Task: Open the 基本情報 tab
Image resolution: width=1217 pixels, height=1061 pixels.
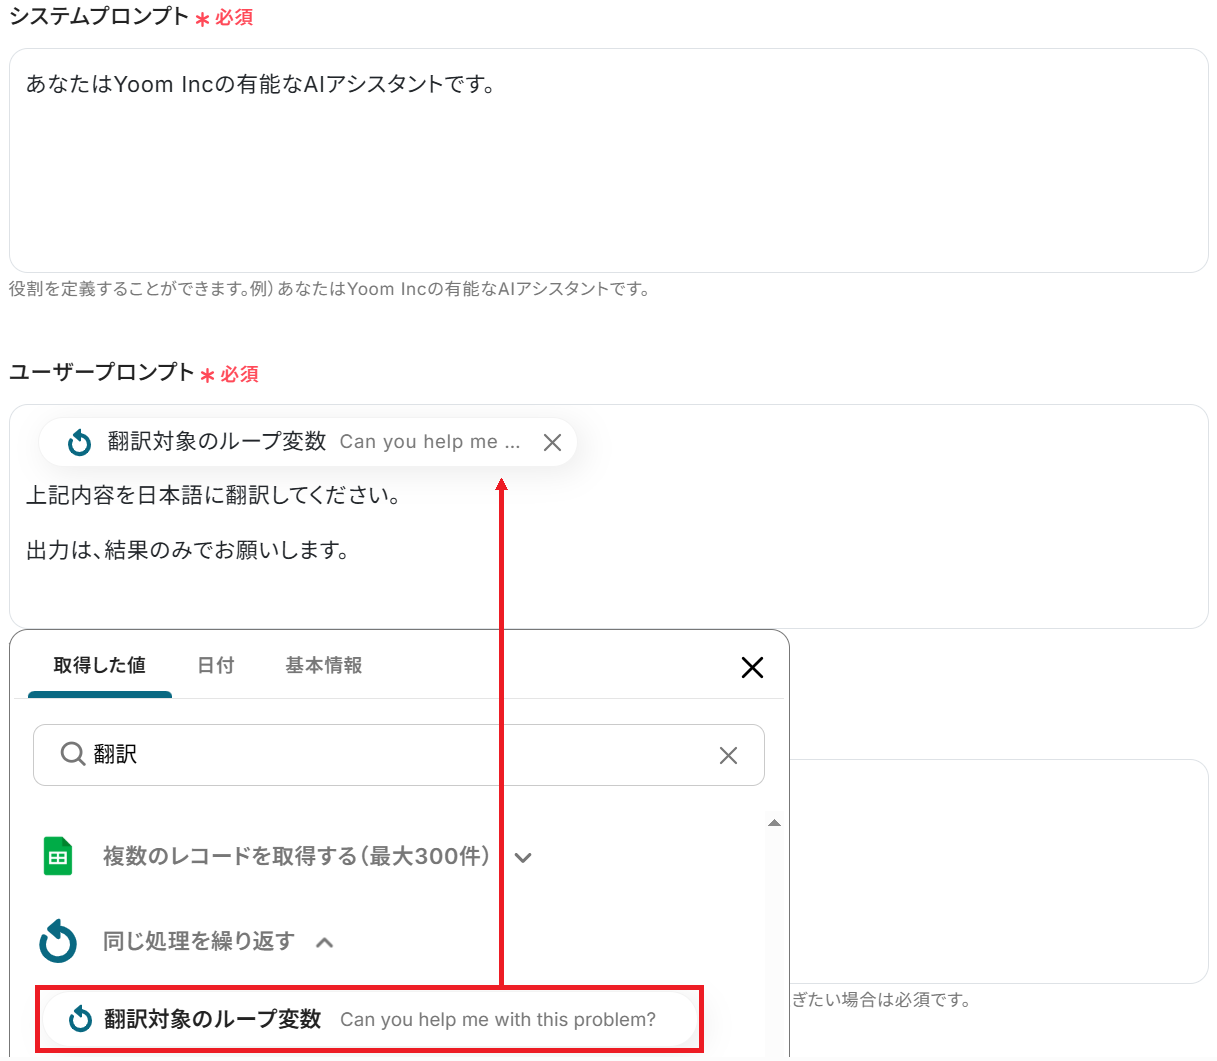Action: pos(324,666)
